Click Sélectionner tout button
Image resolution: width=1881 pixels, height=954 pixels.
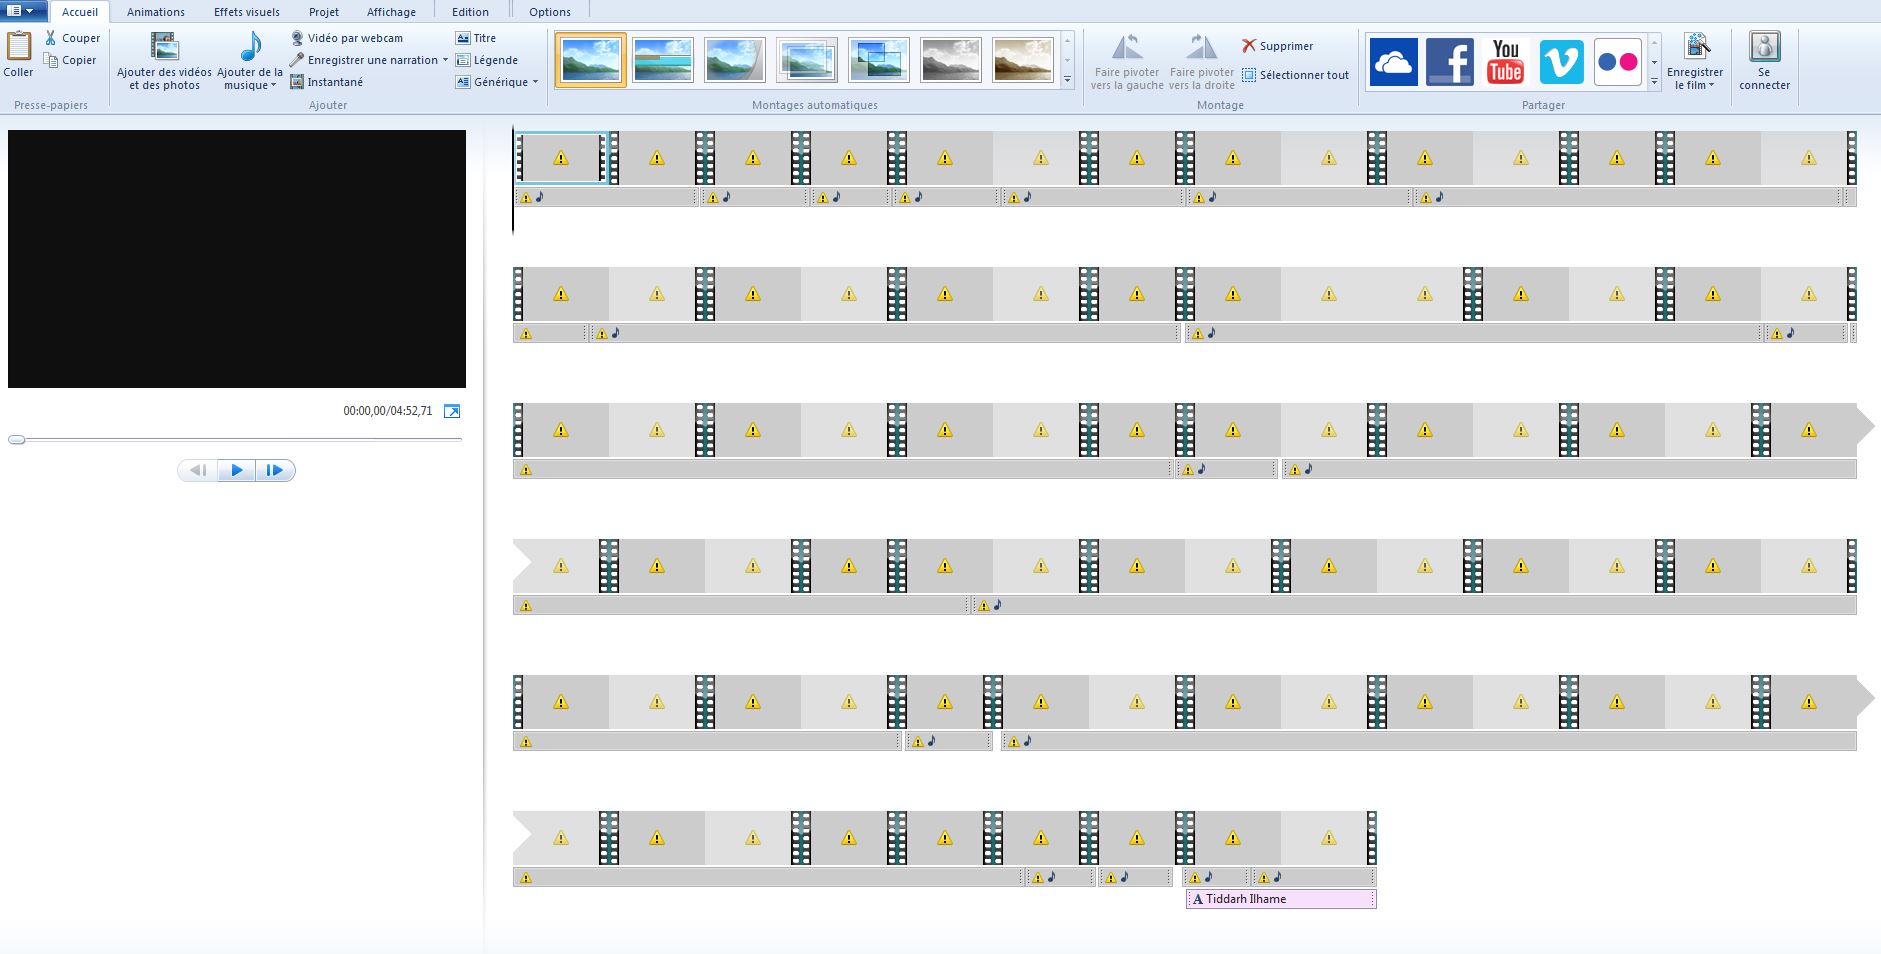tap(1295, 75)
